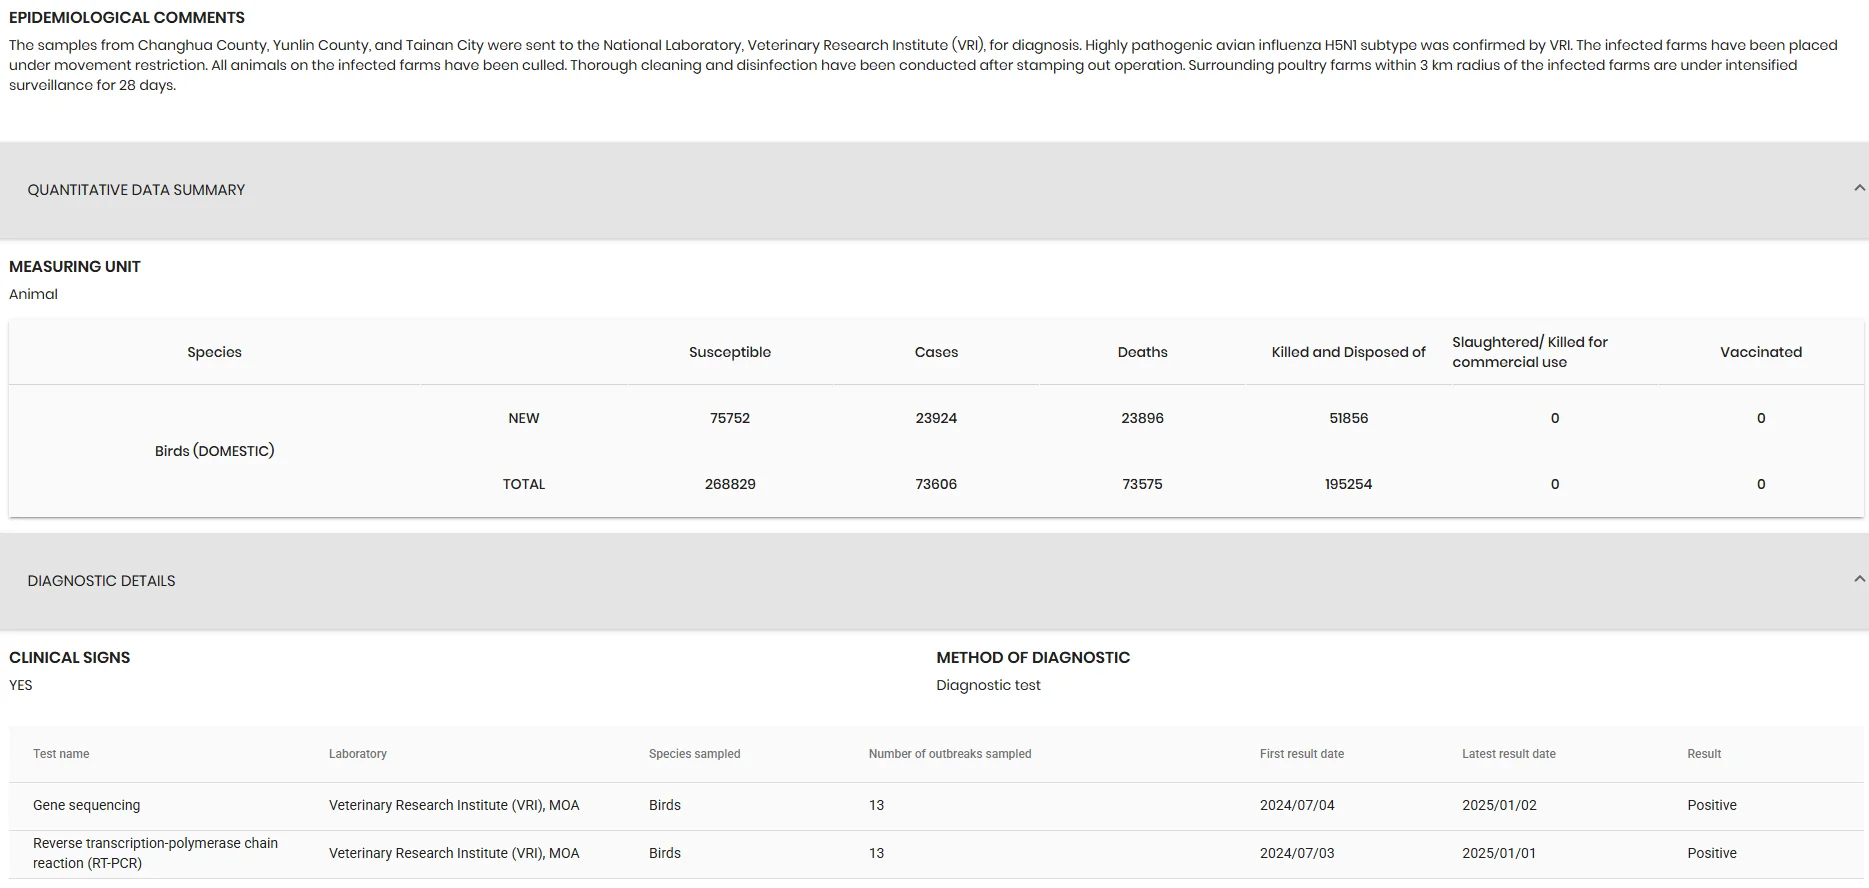
Task: Click the laboratory cell in RT-PCR row
Action: pyautogui.click(x=454, y=853)
